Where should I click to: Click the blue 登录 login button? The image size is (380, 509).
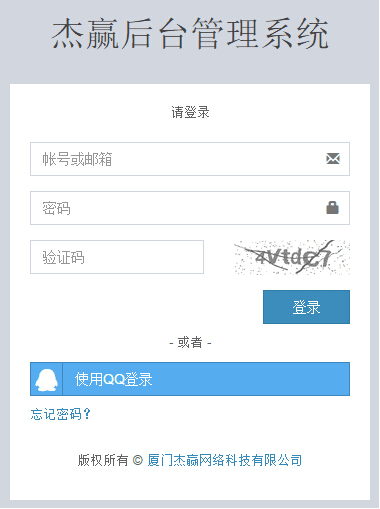(x=306, y=307)
